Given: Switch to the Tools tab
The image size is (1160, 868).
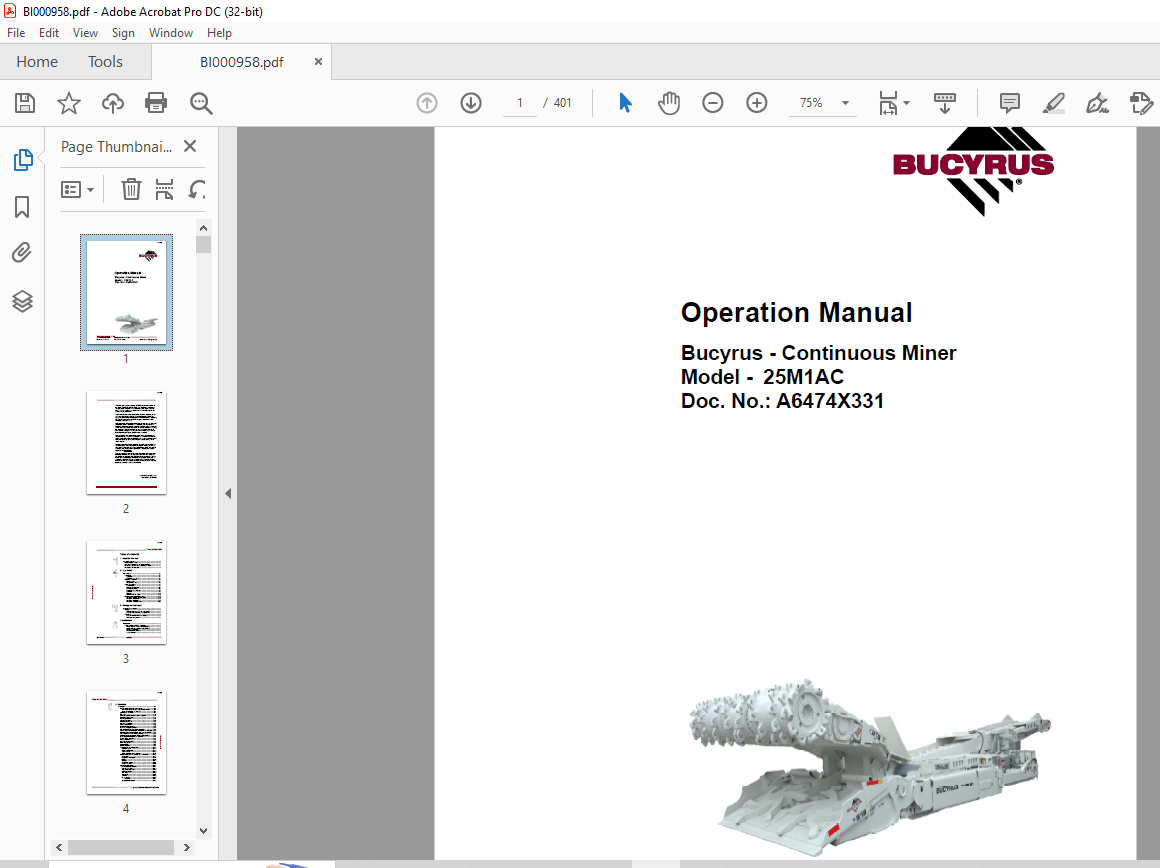Looking at the screenshot, I should [105, 61].
